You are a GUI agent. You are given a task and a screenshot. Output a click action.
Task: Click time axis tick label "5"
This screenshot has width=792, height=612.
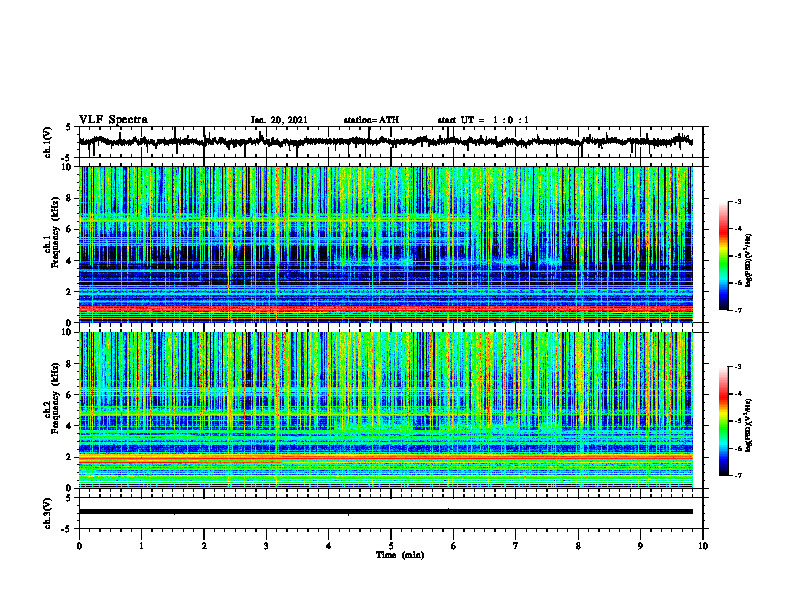(x=391, y=546)
